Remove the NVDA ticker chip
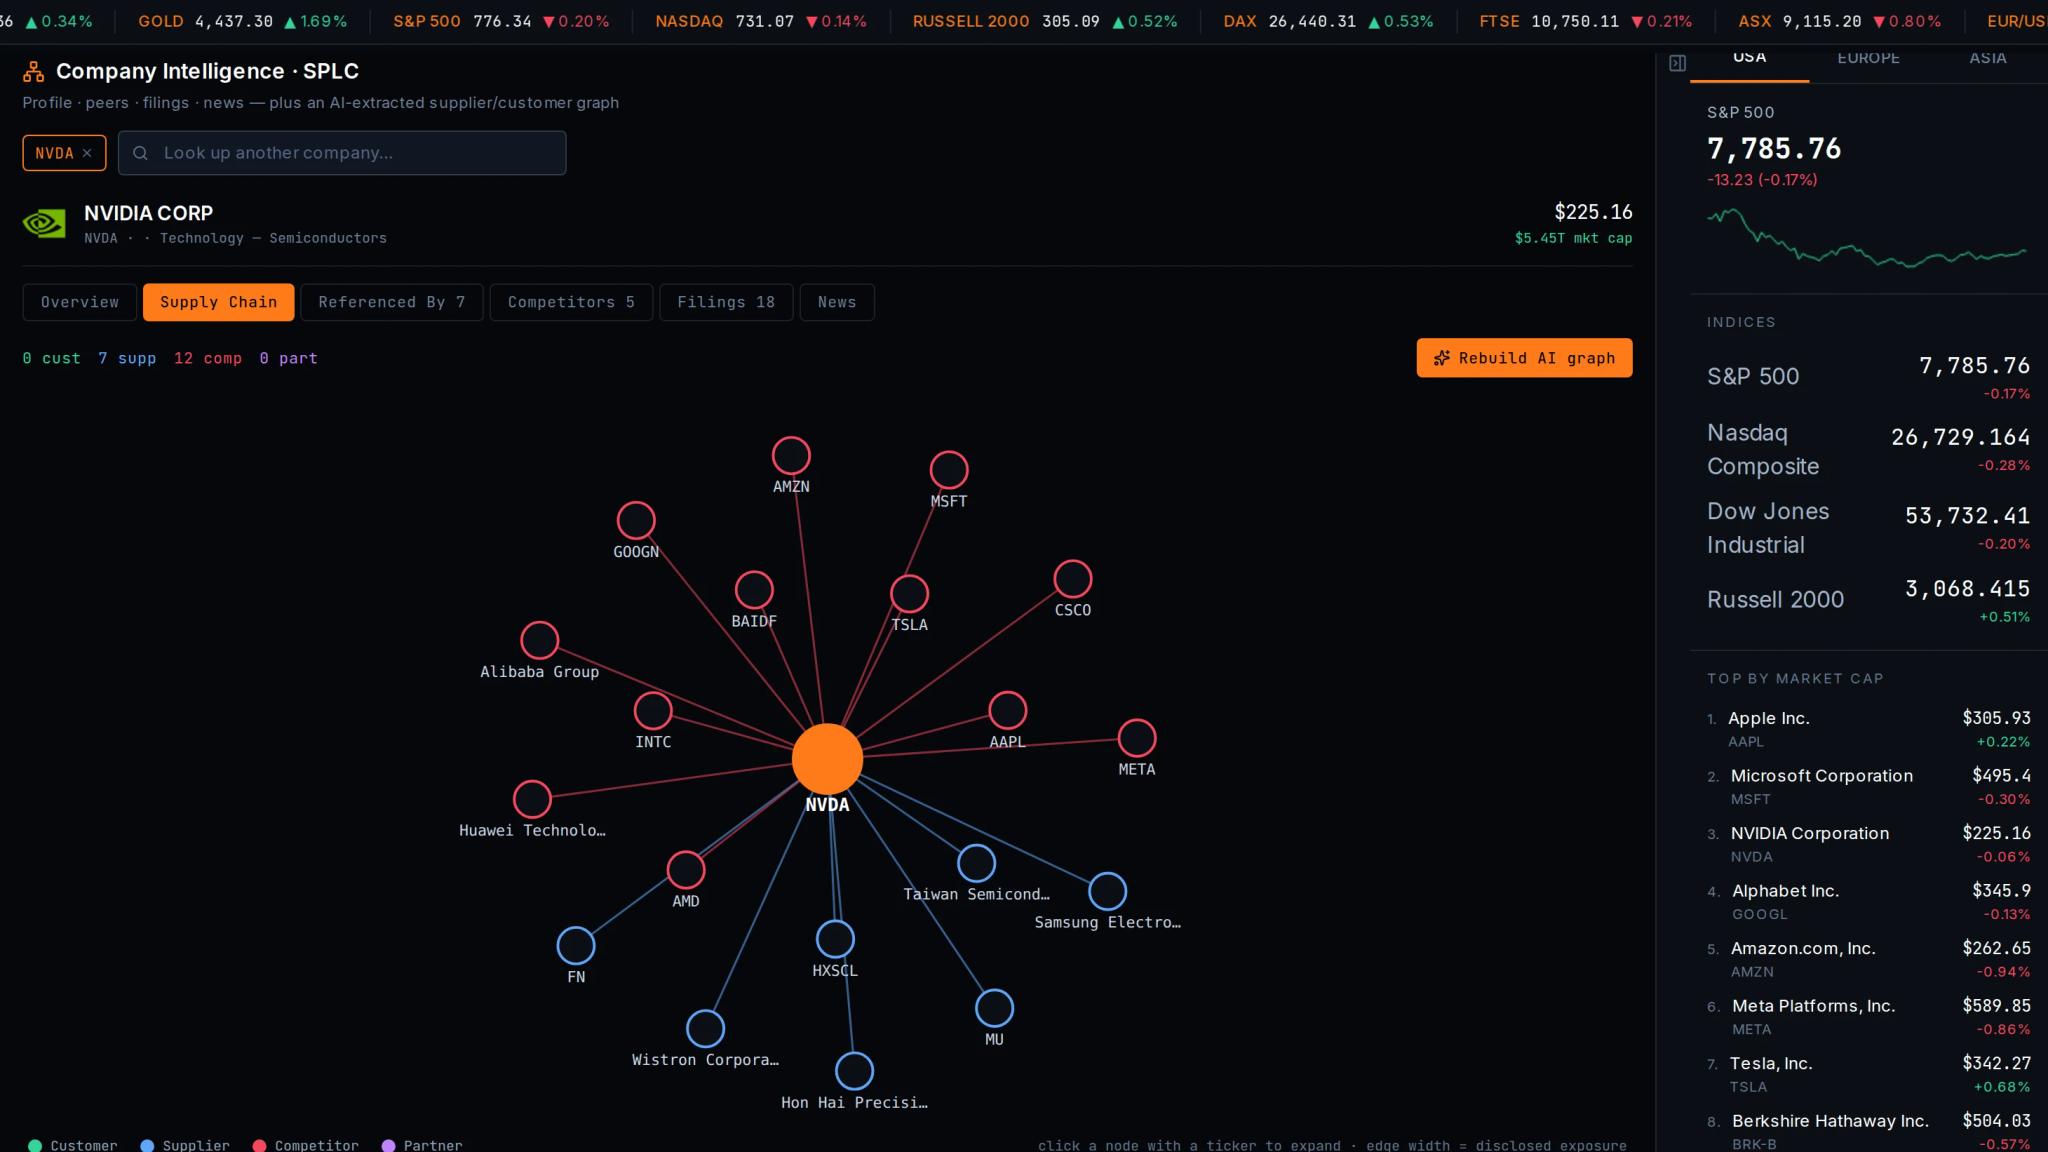The width and height of the screenshot is (2048, 1152). 87,153
